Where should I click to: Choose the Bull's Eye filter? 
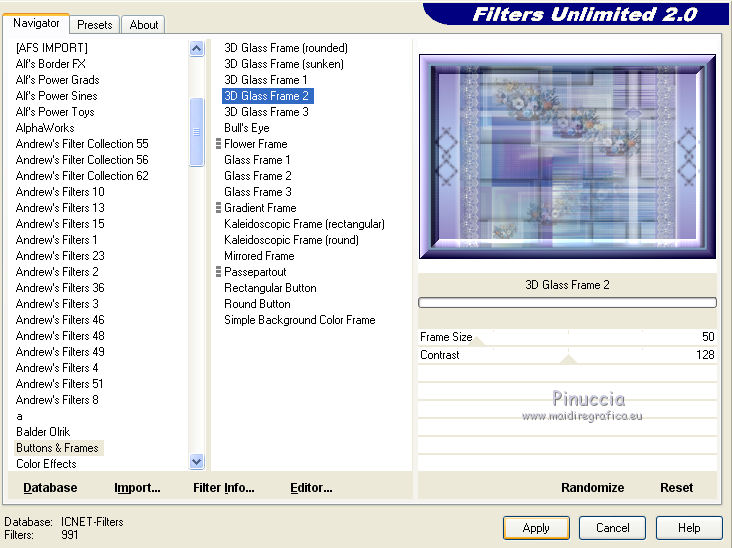[x=247, y=128]
